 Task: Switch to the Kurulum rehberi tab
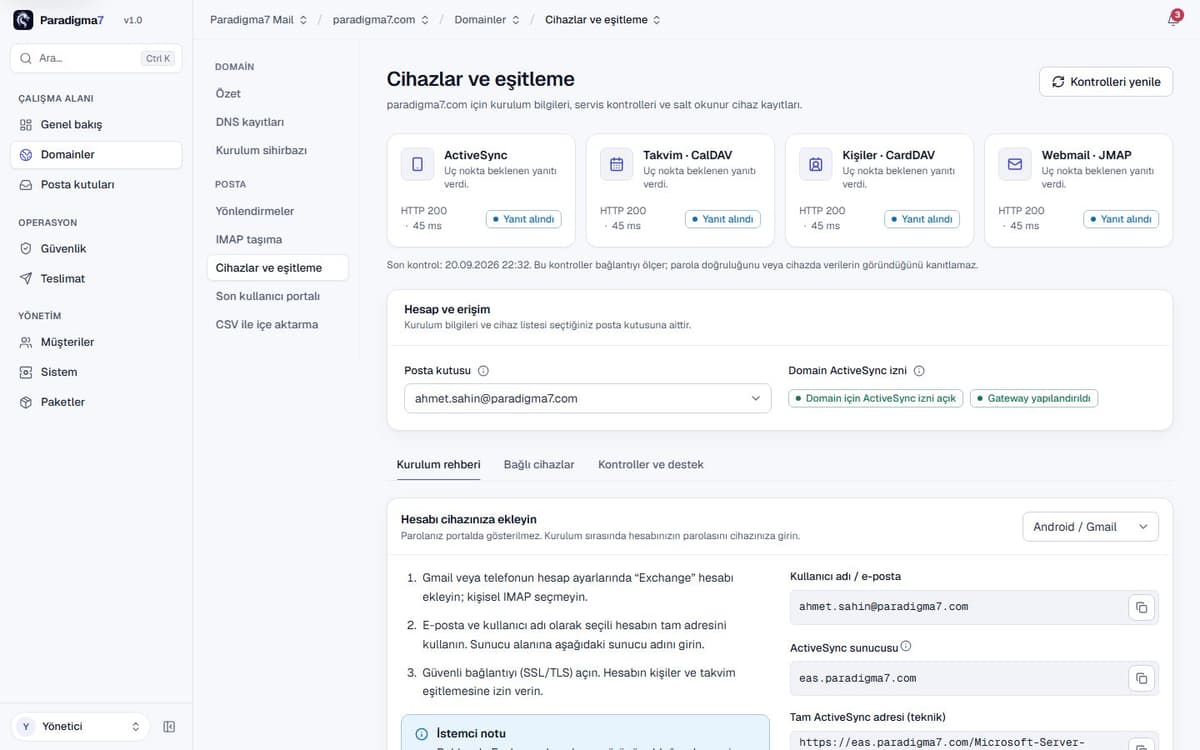[x=438, y=465]
